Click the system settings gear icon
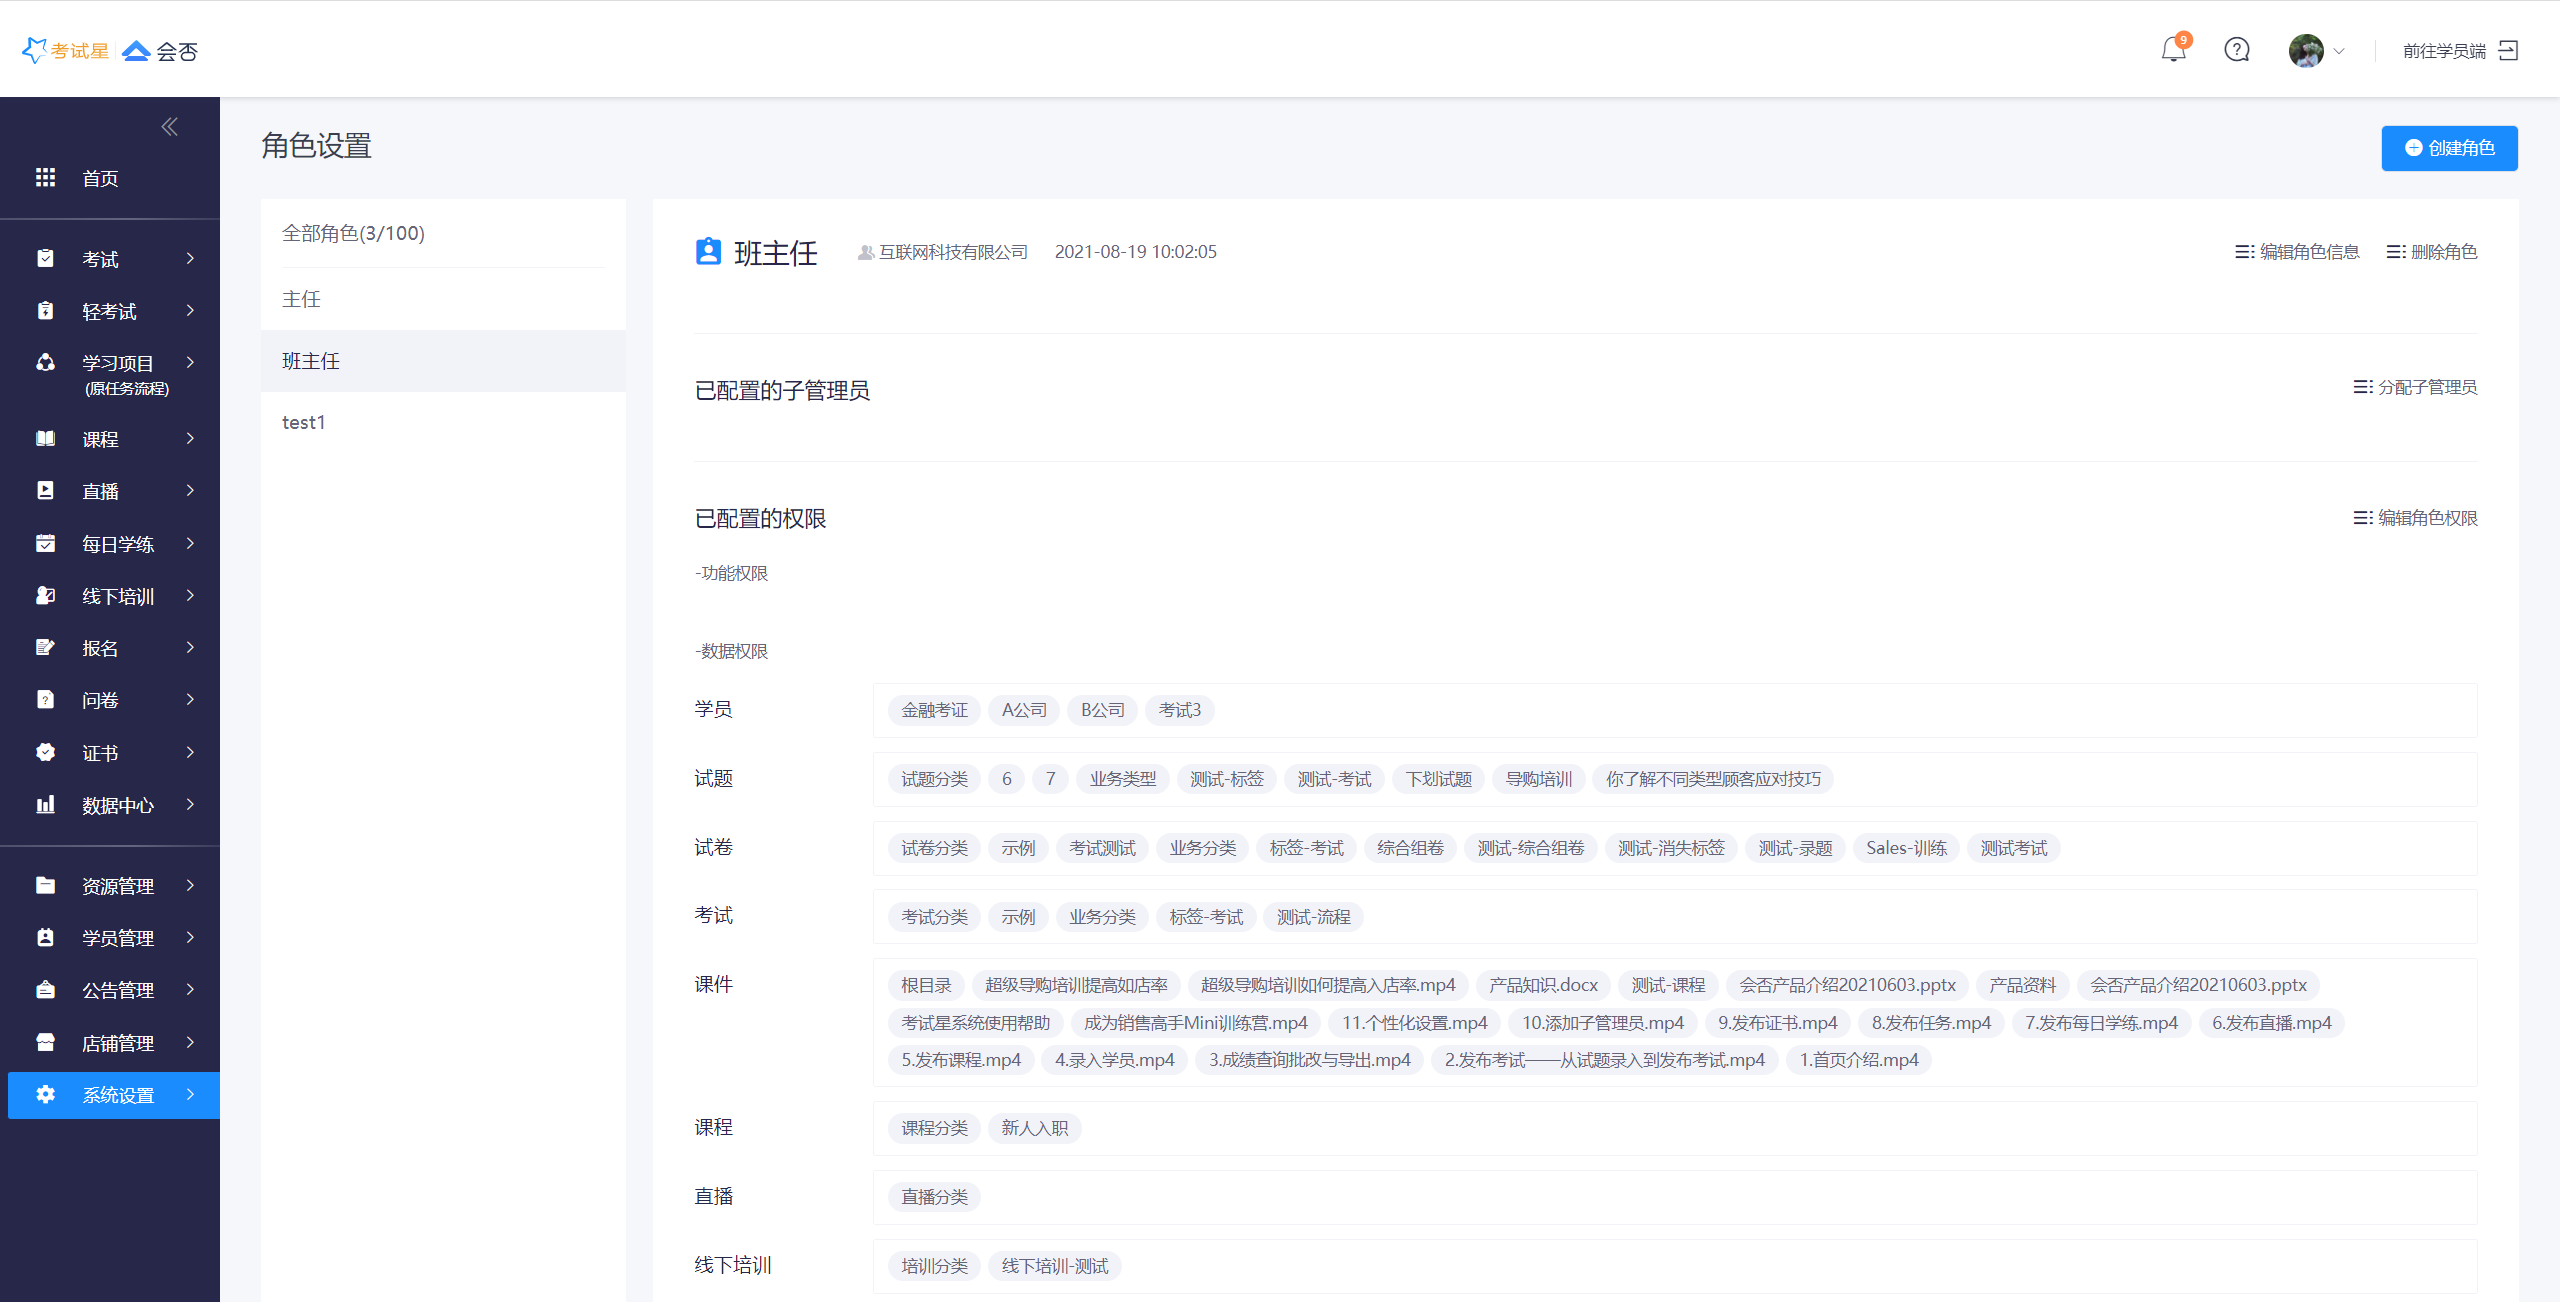Viewport: 2560px width, 1302px height. click(45, 1095)
